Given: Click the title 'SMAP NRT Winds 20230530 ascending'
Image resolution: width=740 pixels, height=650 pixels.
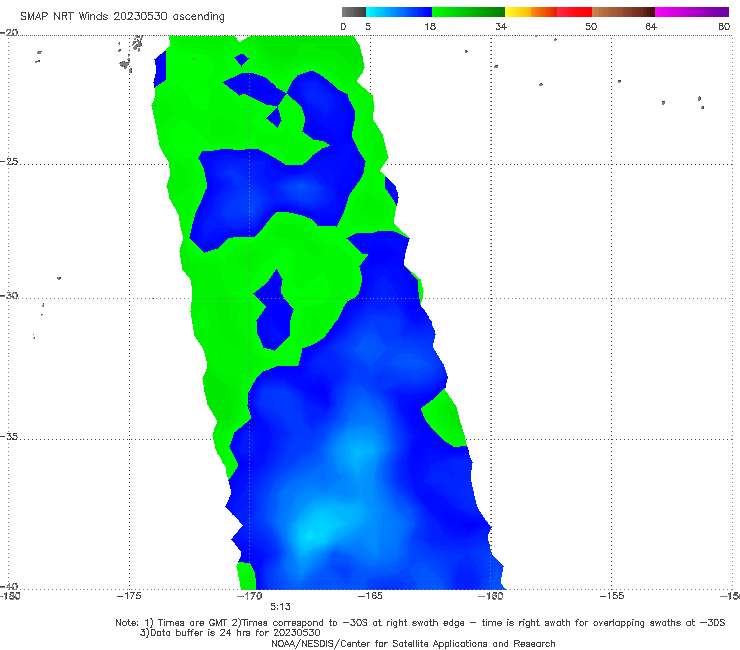Looking at the screenshot, I should pyautogui.click(x=122, y=17).
